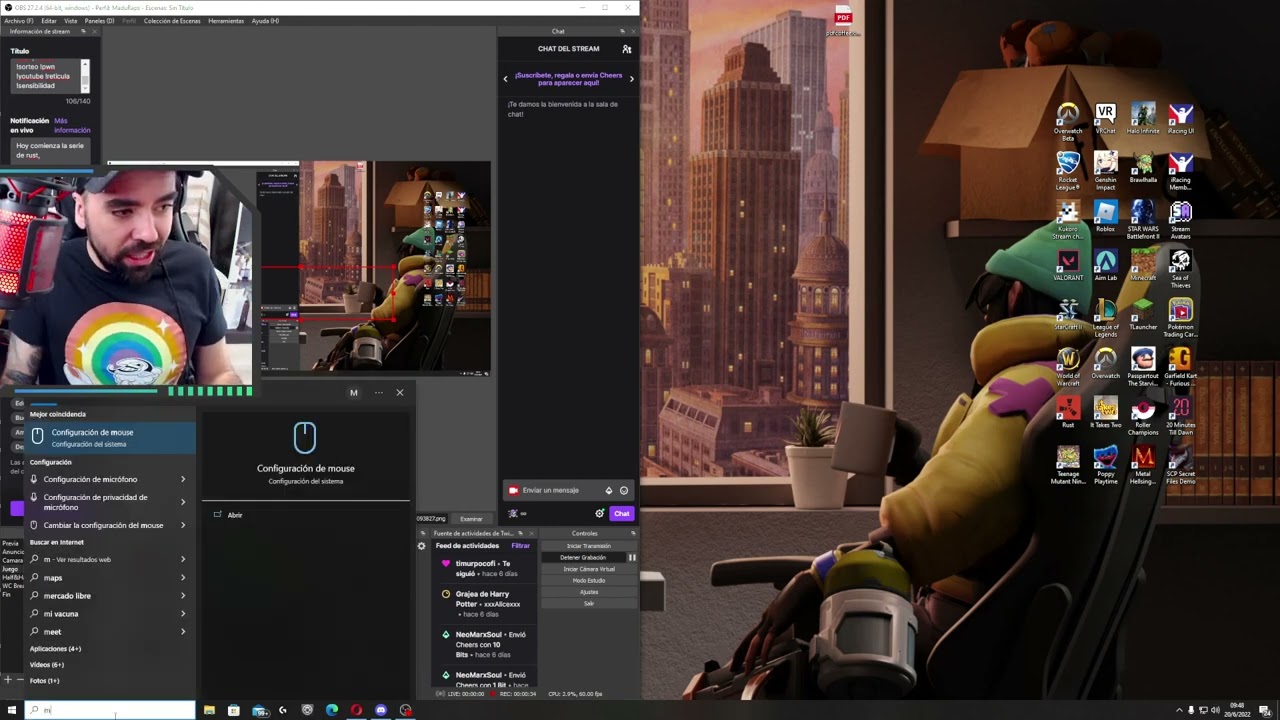This screenshot has height=720, width=1280.
Task: Open the Rocket League desktop shortcut
Action: tap(1068, 170)
